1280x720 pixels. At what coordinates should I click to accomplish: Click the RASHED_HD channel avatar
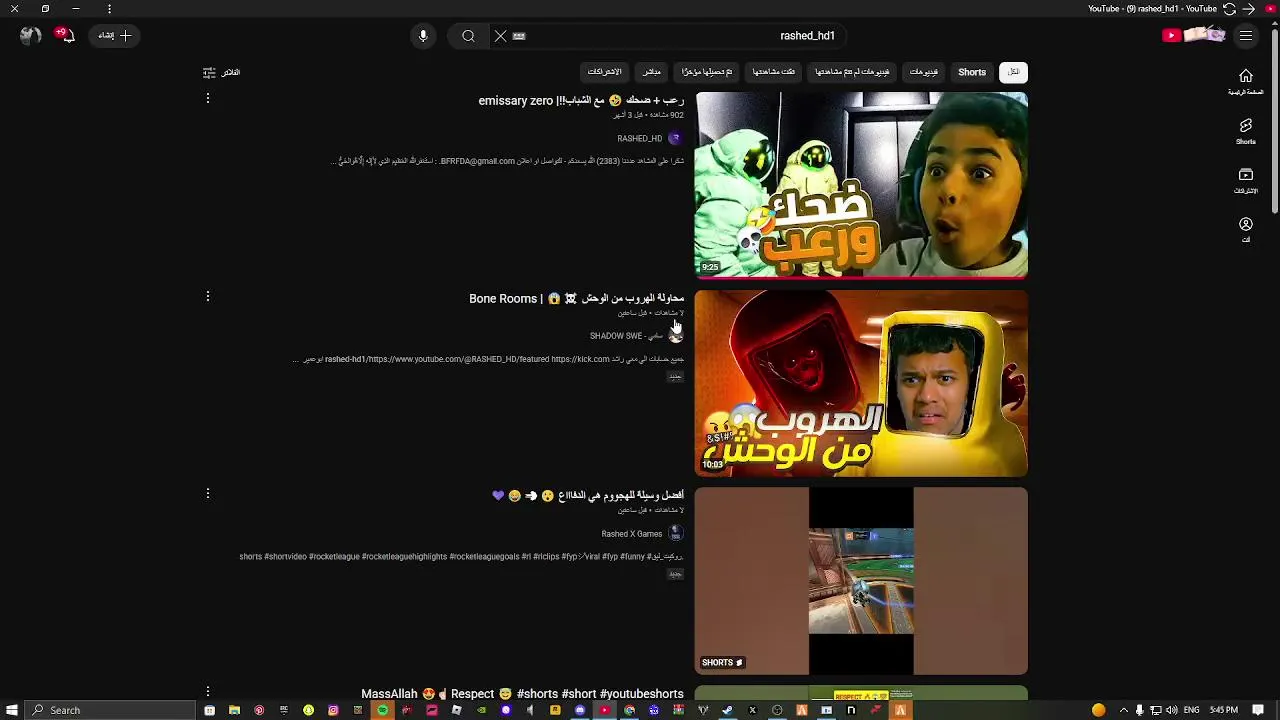tap(675, 139)
